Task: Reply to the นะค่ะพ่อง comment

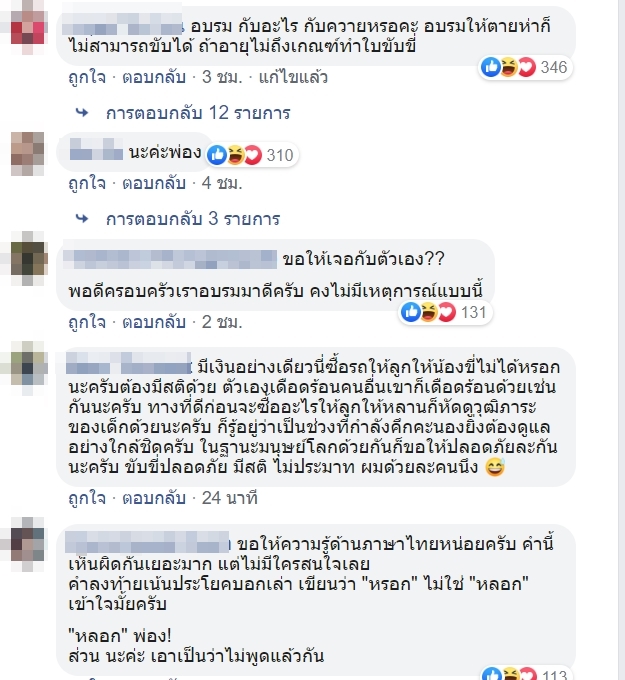Action: pyautogui.click(x=154, y=183)
